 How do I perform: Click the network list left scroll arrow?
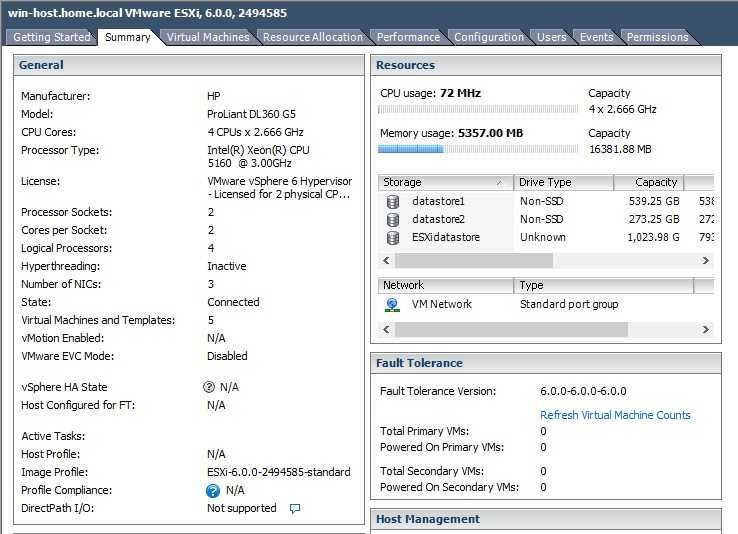pos(386,329)
